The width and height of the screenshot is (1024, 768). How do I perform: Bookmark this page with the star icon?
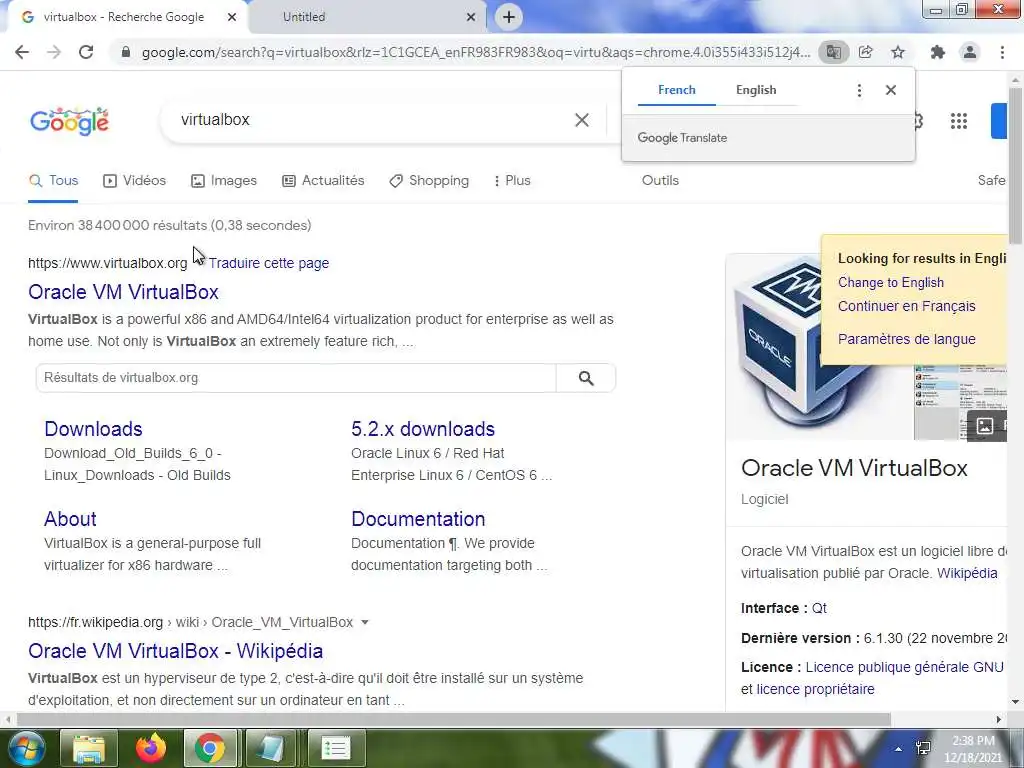[899, 52]
